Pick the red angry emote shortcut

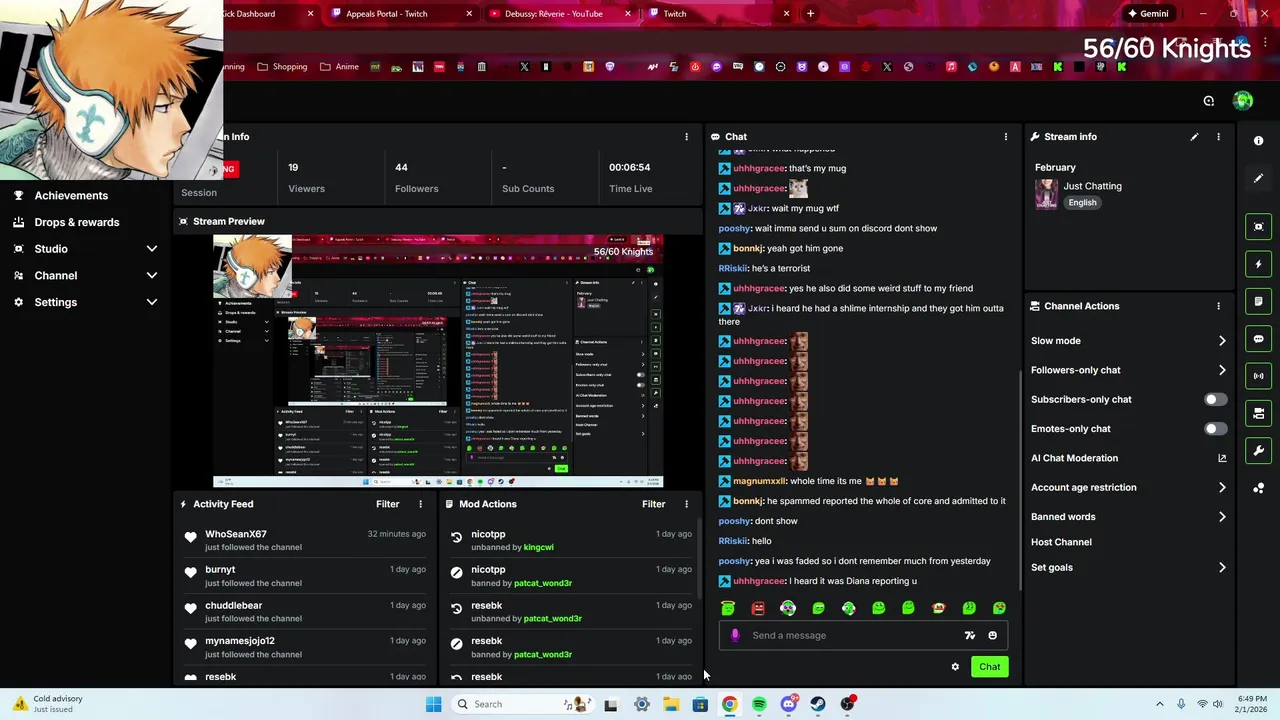tap(758, 608)
